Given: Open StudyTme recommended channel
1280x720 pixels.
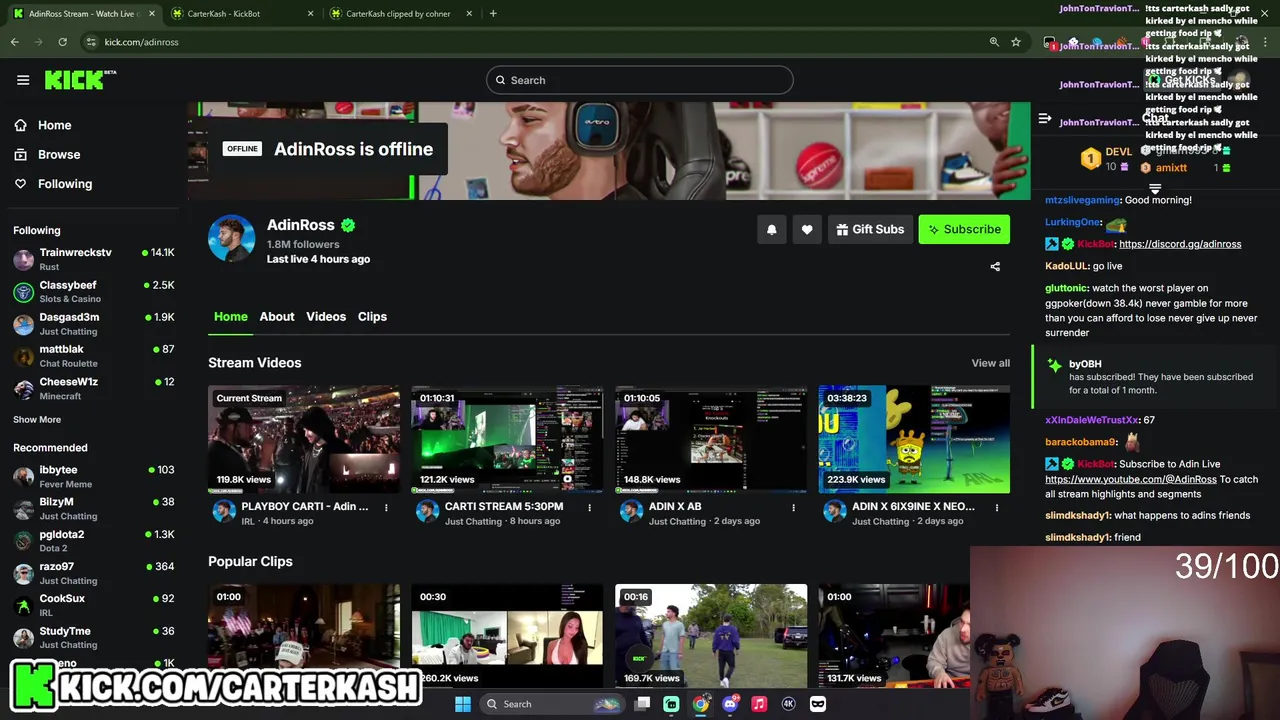Looking at the screenshot, I should pyautogui.click(x=94, y=637).
